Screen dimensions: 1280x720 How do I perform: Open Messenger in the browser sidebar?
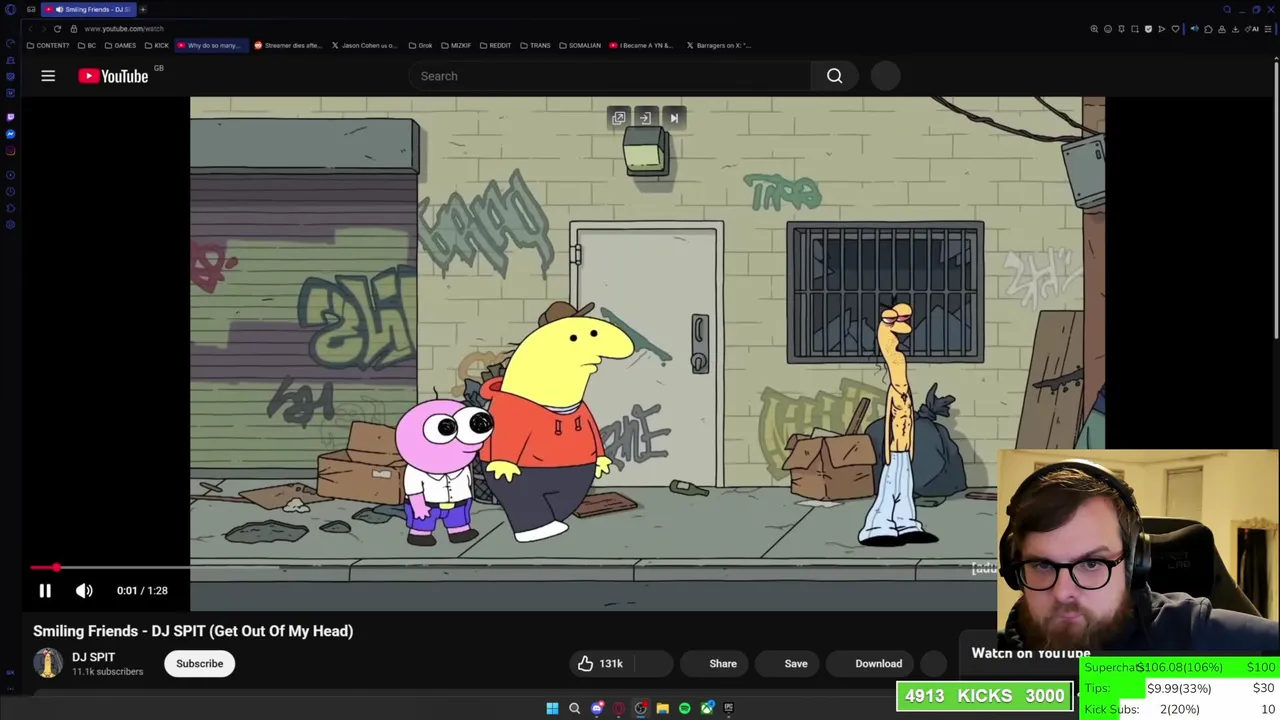pyautogui.click(x=10, y=134)
